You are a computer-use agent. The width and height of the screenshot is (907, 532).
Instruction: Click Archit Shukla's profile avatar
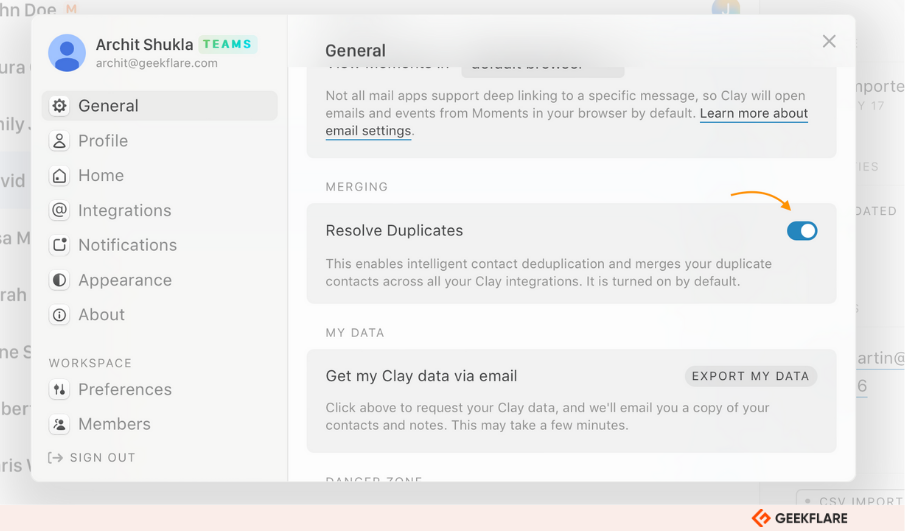point(67,53)
